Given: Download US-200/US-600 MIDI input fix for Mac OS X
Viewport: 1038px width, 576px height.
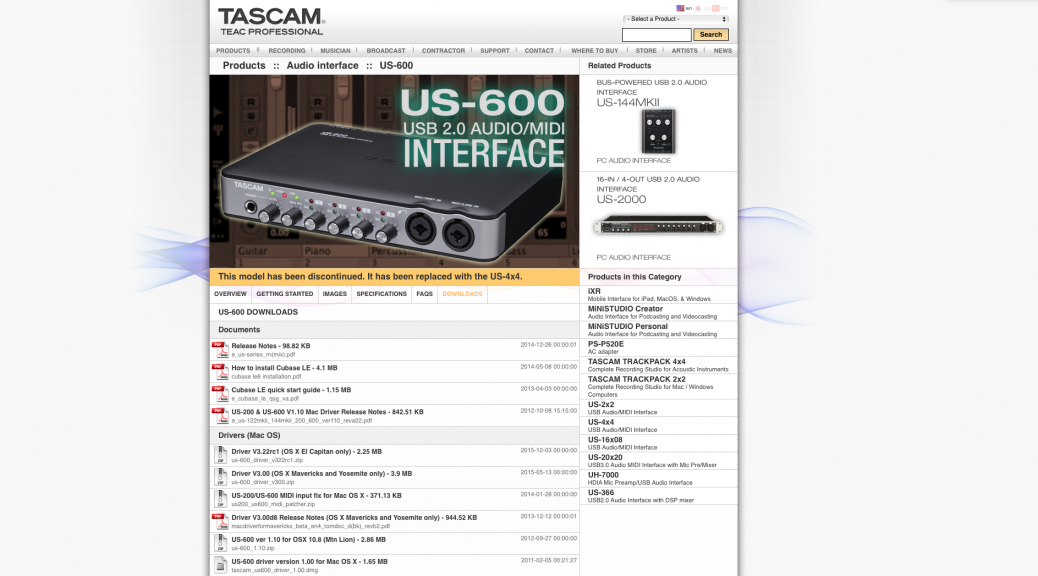Looking at the screenshot, I should point(316,495).
